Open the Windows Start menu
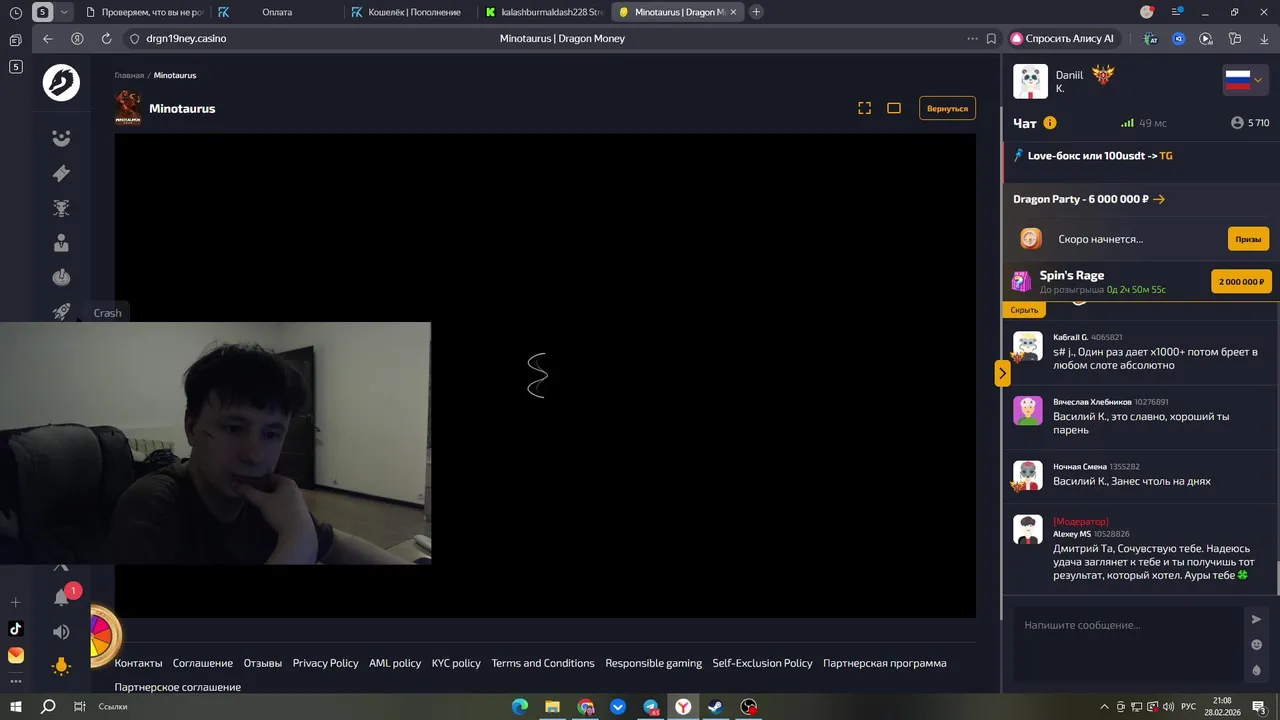 (x=16, y=706)
